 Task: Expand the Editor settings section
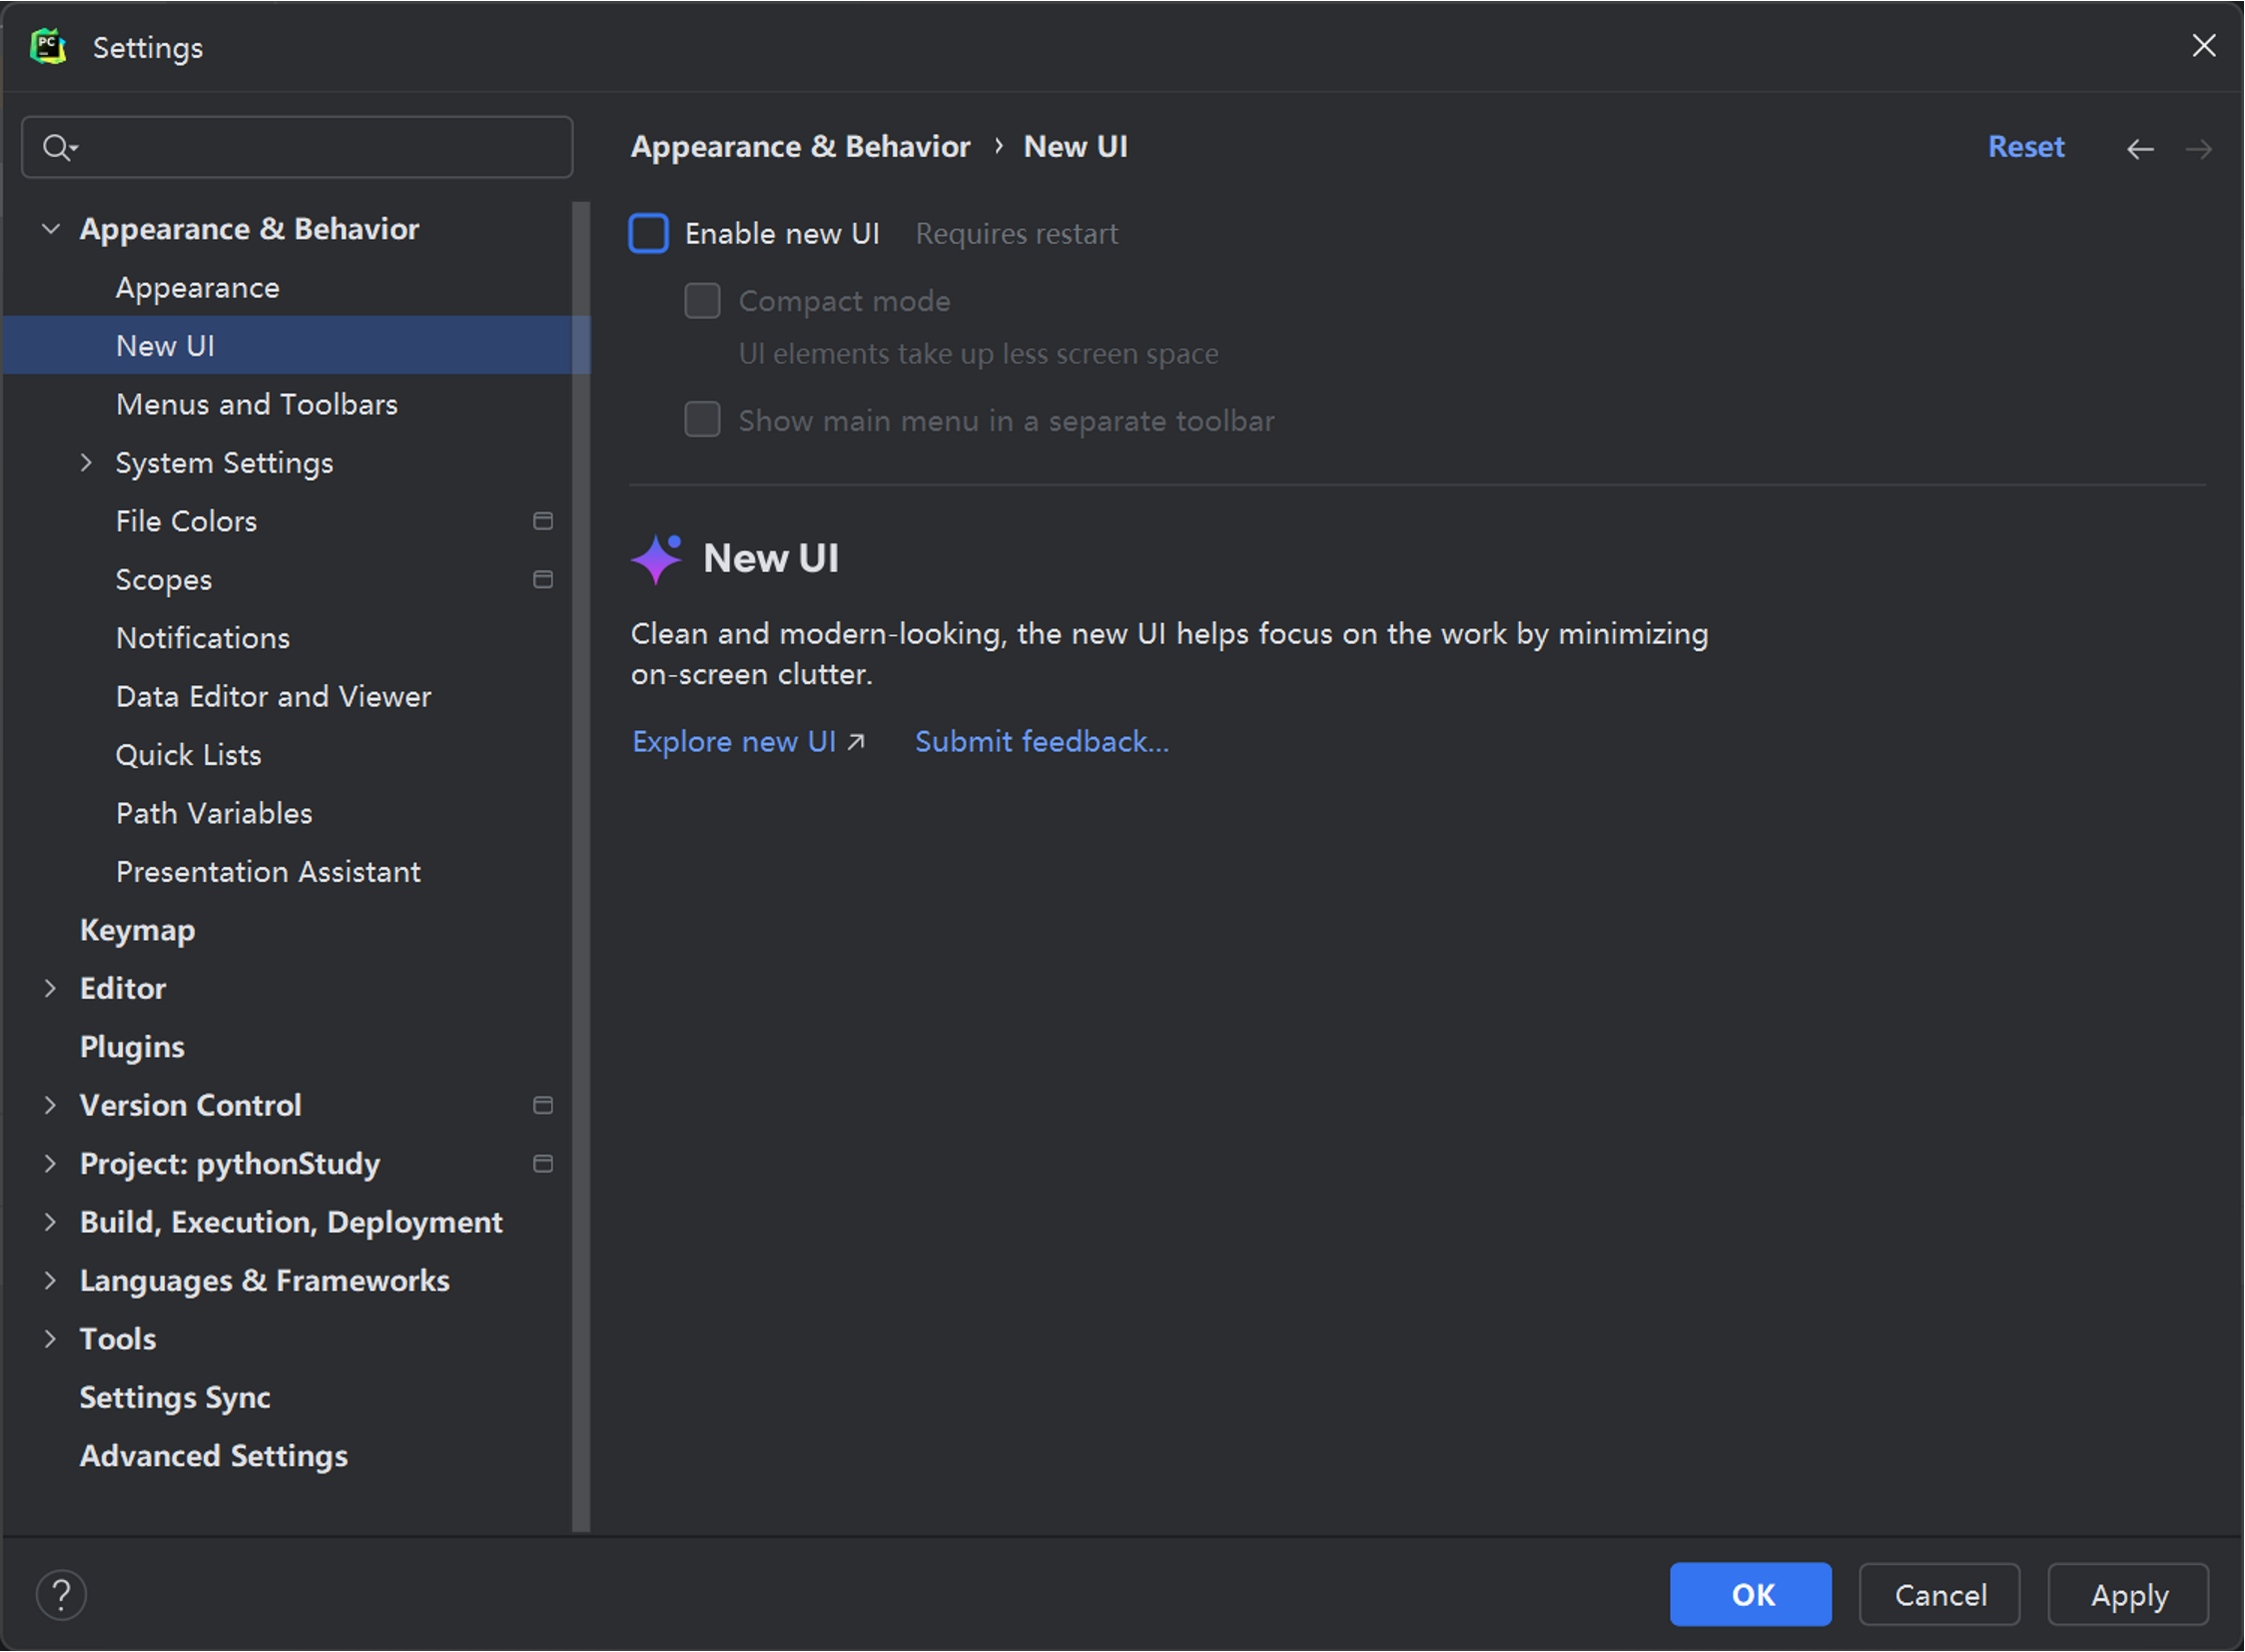click(x=50, y=988)
